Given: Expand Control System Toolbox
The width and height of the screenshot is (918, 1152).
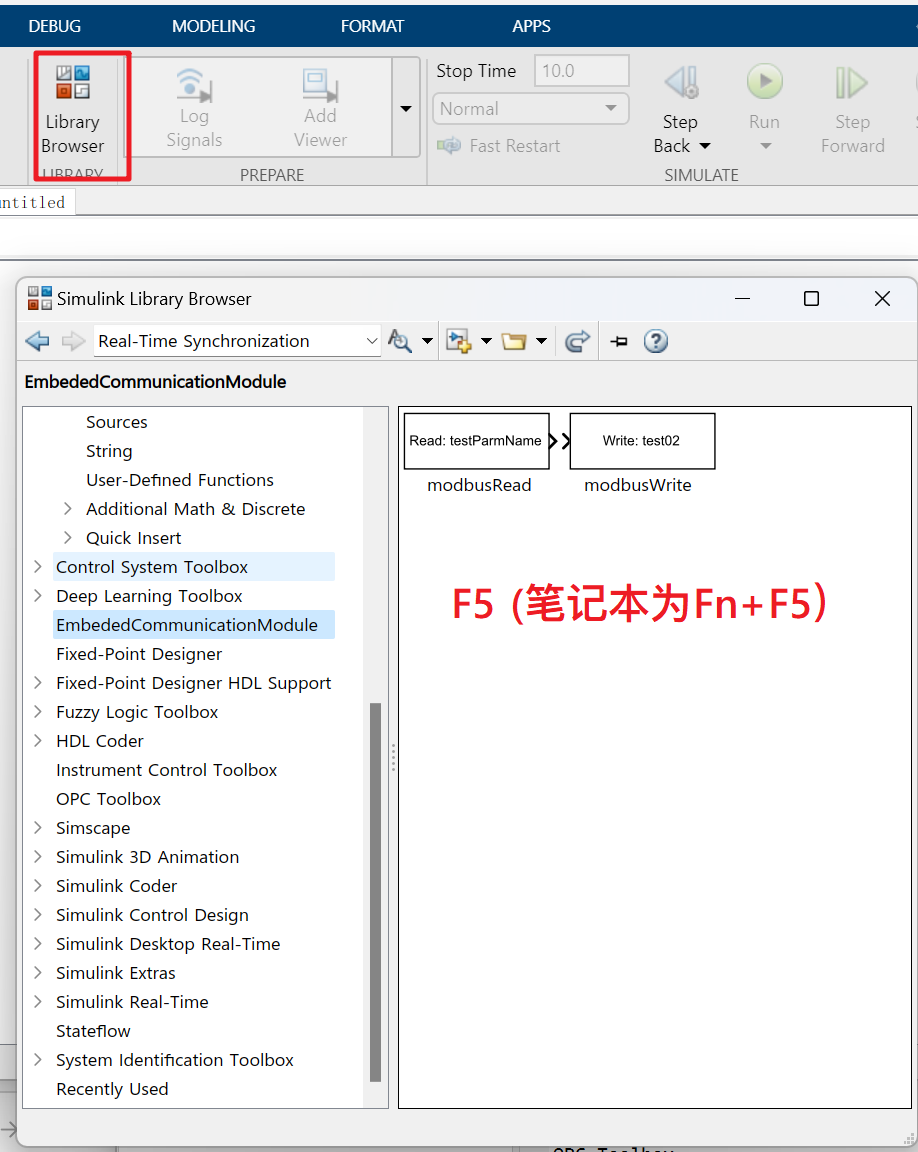Looking at the screenshot, I should (38, 567).
